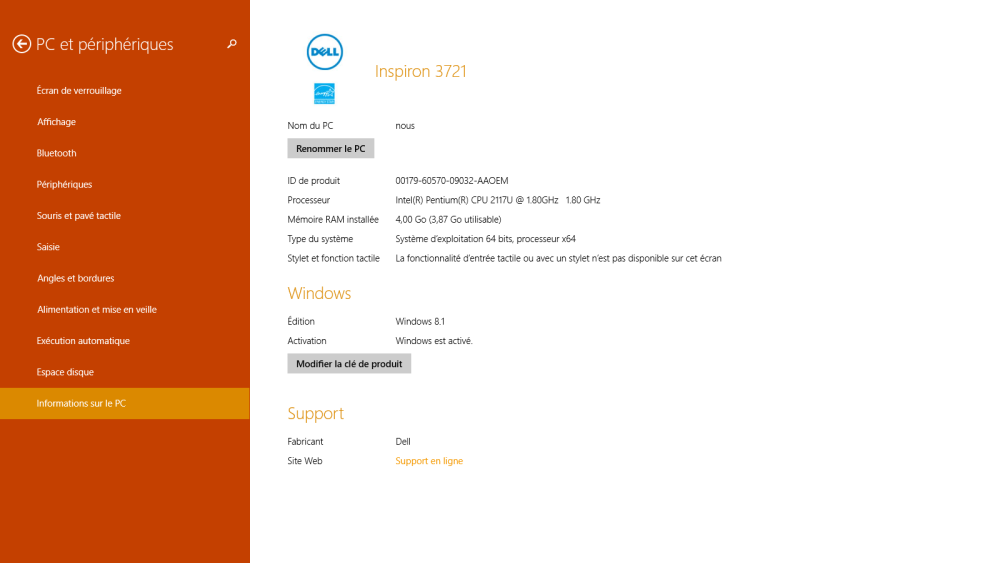This screenshot has height=563, width=1000.
Task: Click the Windows 8.1 edition value
Action: pos(420,321)
